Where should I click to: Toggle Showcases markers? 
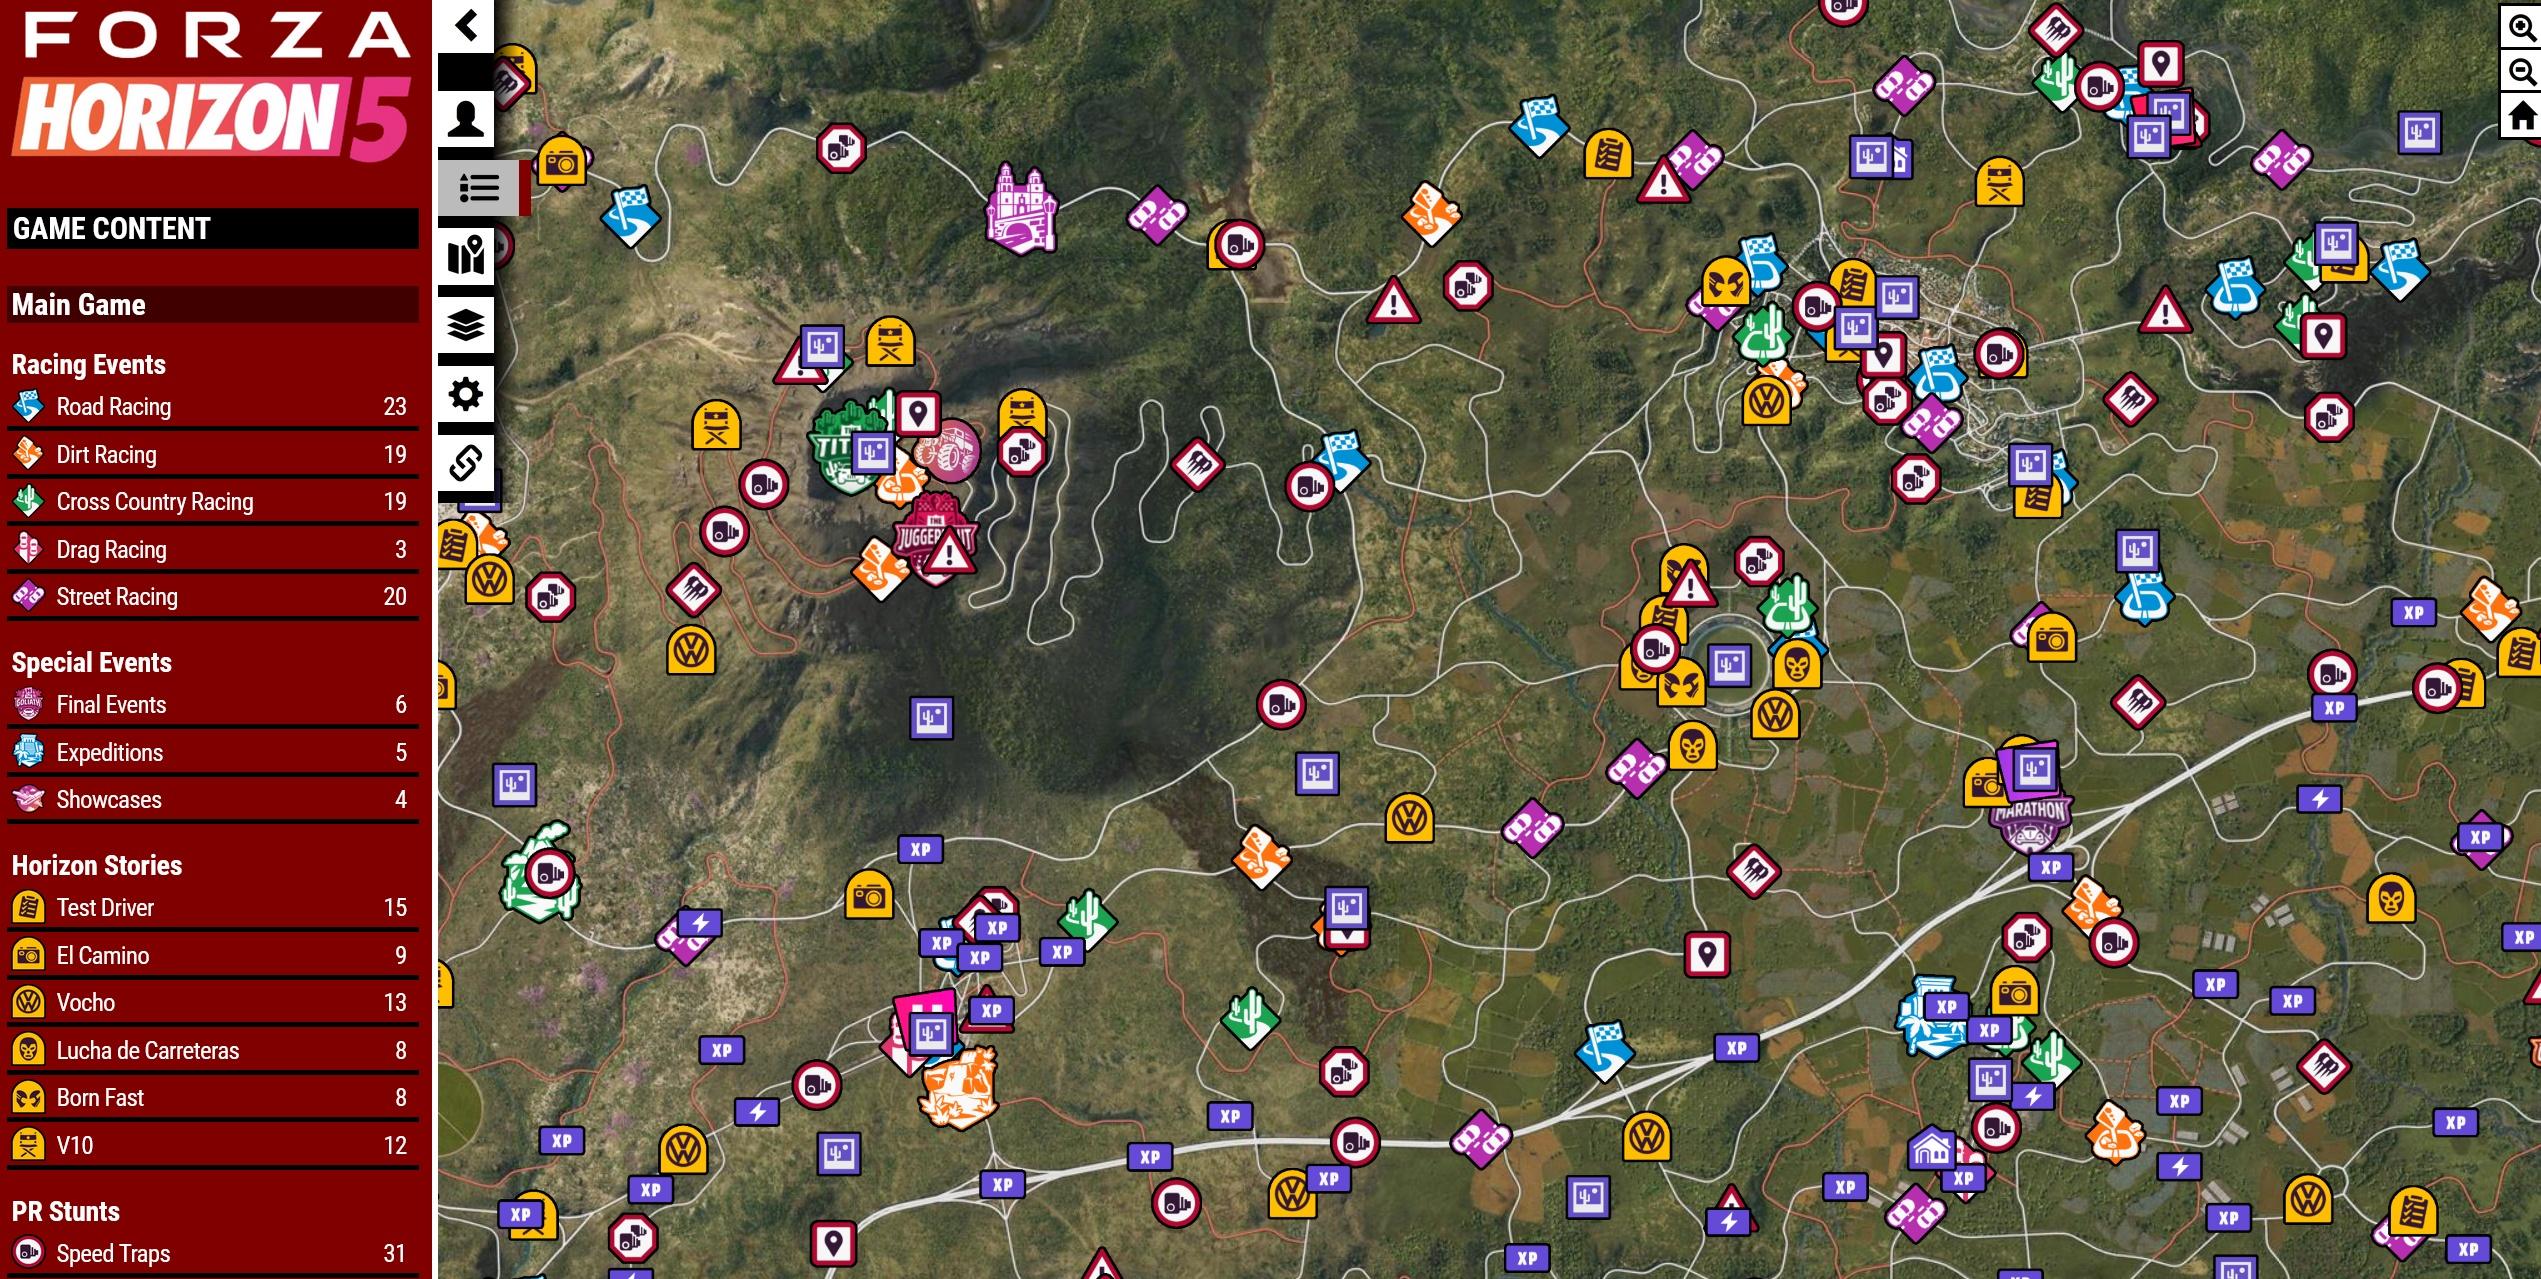212,800
